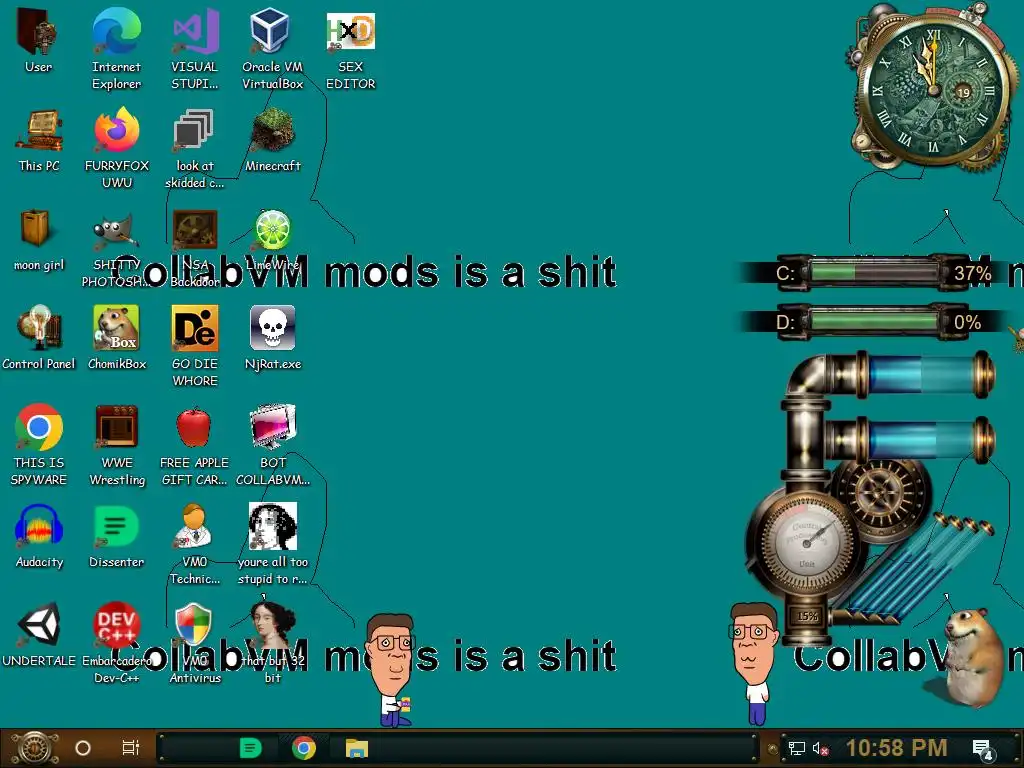Launch the Audacity headphones shortcut

point(39,536)
